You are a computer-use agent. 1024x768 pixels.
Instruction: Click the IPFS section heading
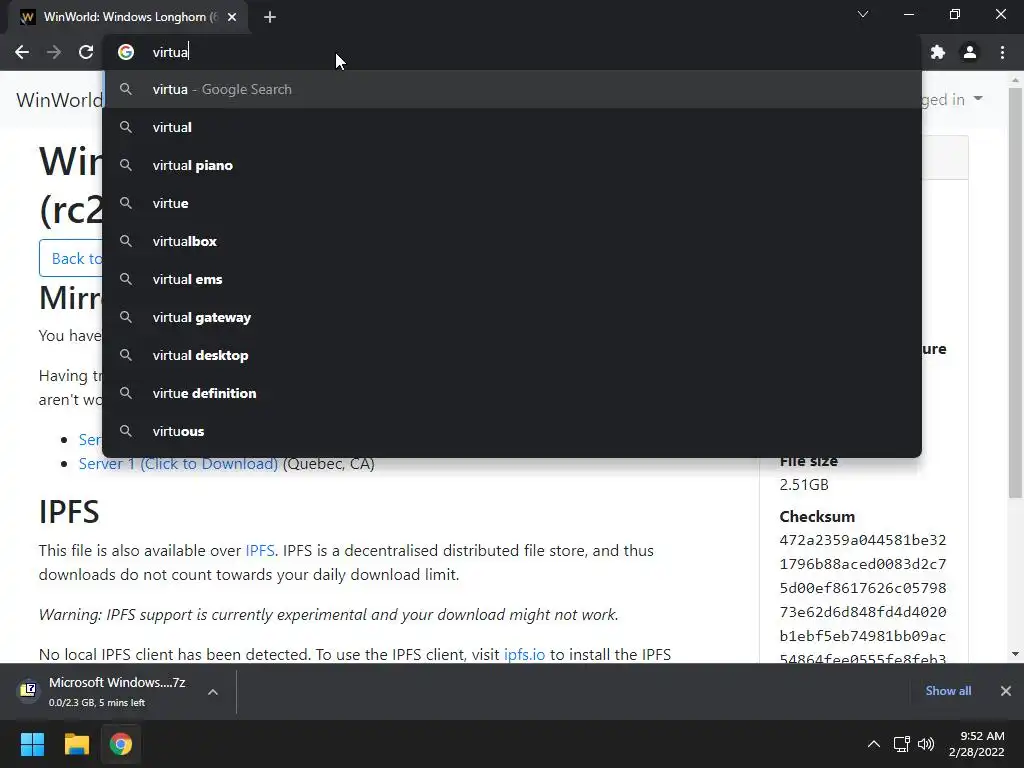tap(69, 511)
